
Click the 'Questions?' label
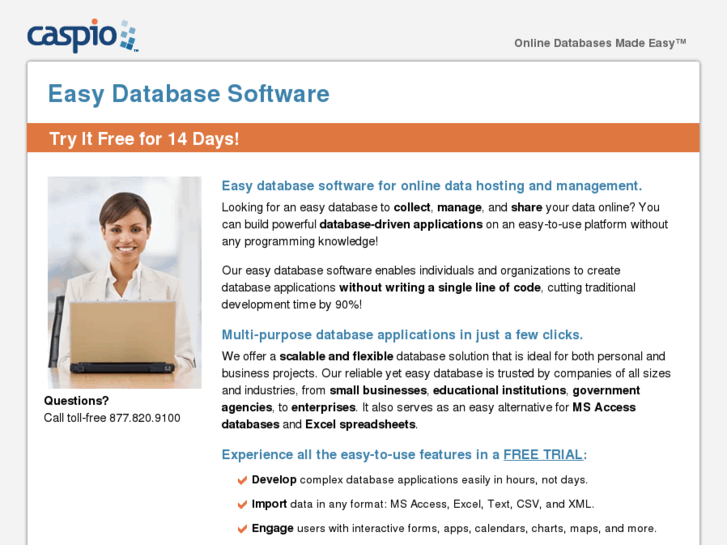77,401
